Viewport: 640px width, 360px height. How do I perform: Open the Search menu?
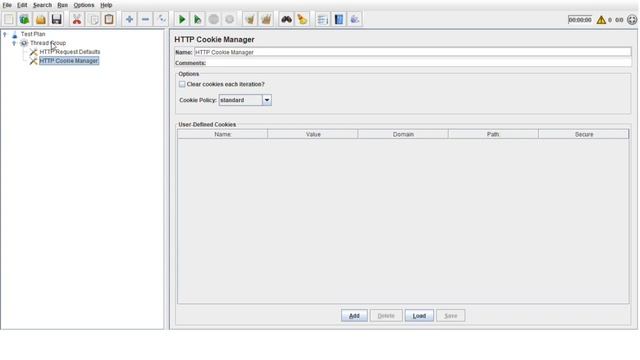tap(42, 5)
